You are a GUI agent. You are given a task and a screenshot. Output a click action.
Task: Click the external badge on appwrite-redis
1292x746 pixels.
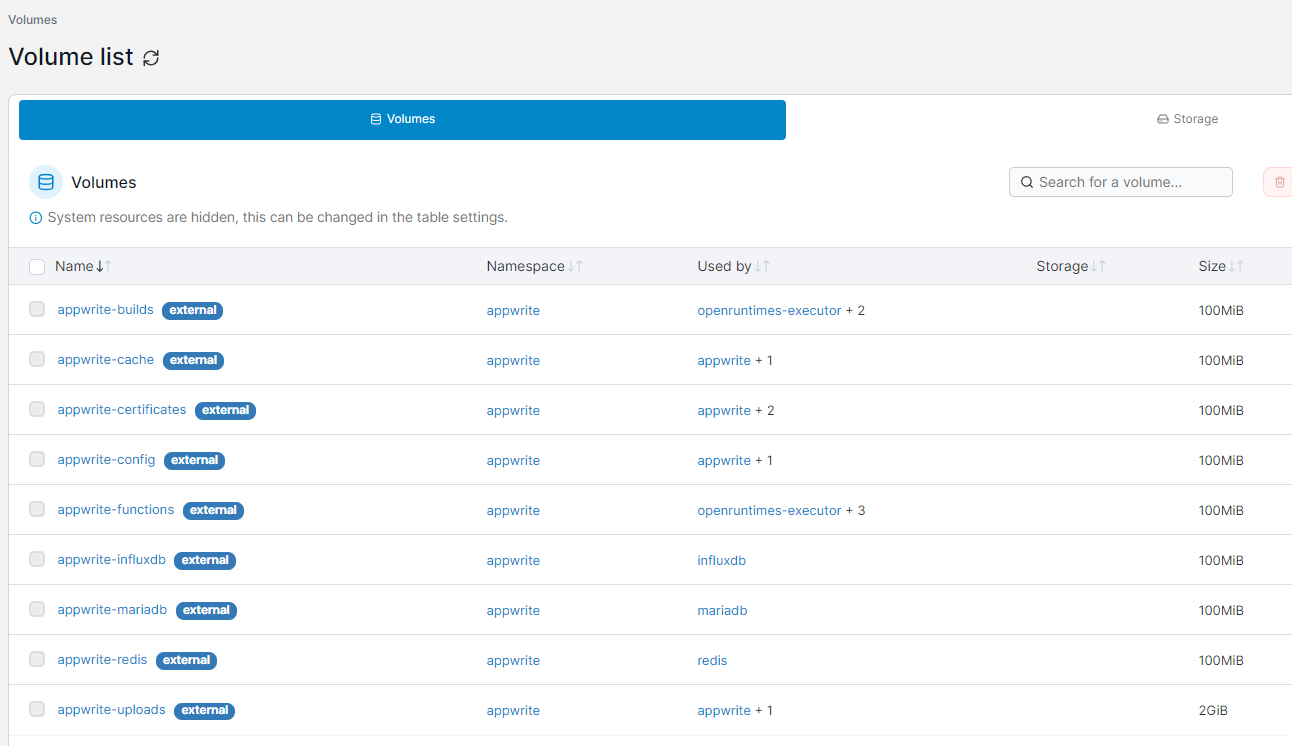pos(186,660)
